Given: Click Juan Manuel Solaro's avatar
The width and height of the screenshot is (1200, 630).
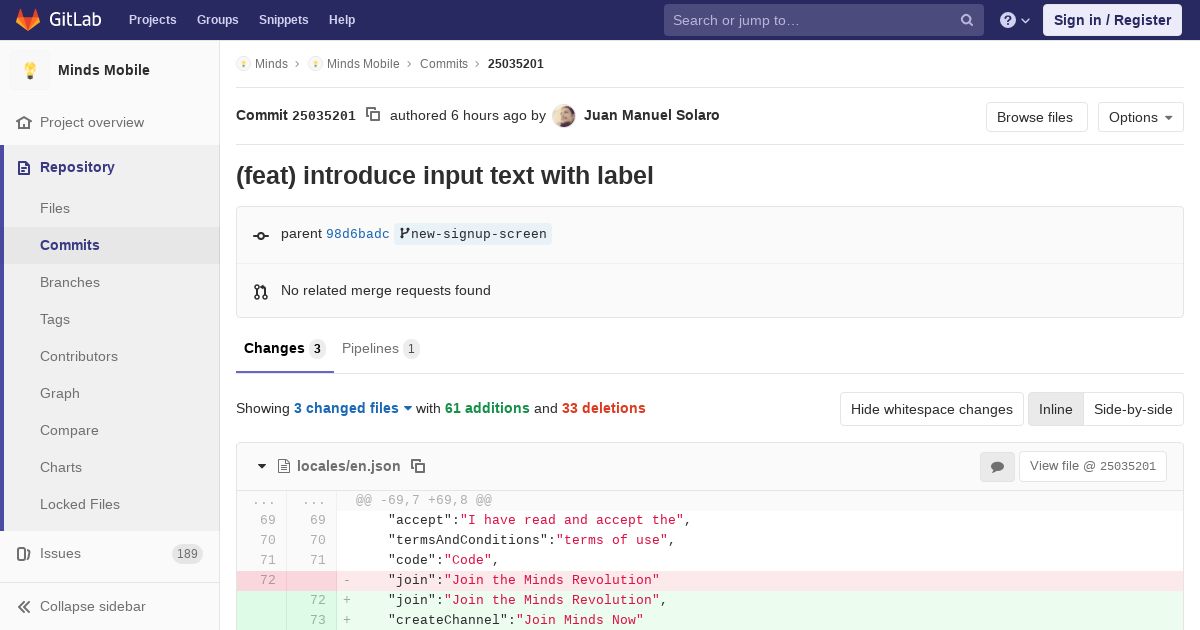Looking at the screenshot, I should pos(564,116).
